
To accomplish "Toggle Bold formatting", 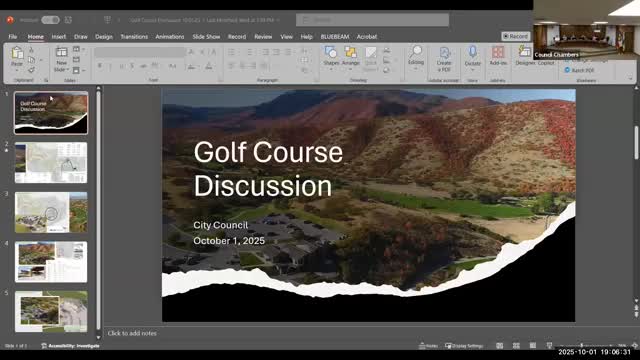I will 100,66.
